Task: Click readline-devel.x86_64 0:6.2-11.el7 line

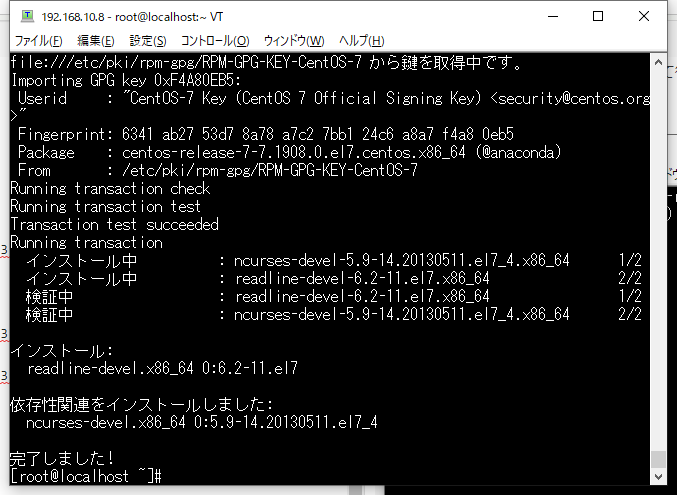Action: 162,368
